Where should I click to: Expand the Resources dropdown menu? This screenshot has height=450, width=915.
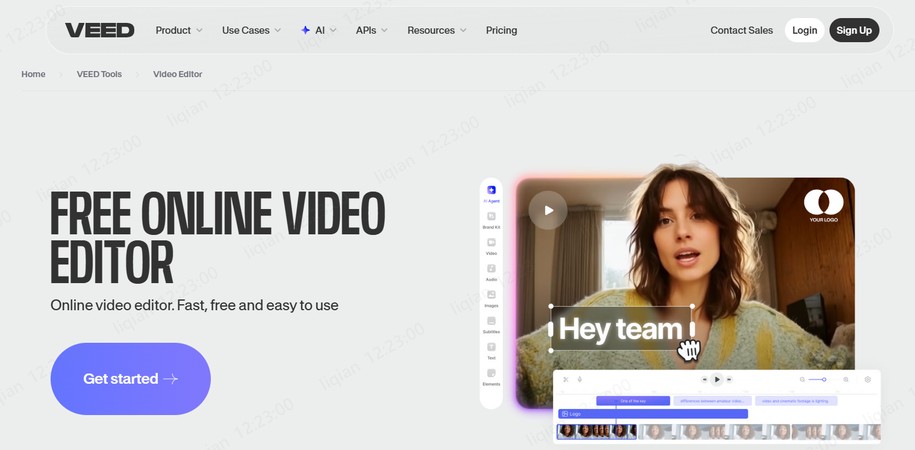[x=436, y=30]
